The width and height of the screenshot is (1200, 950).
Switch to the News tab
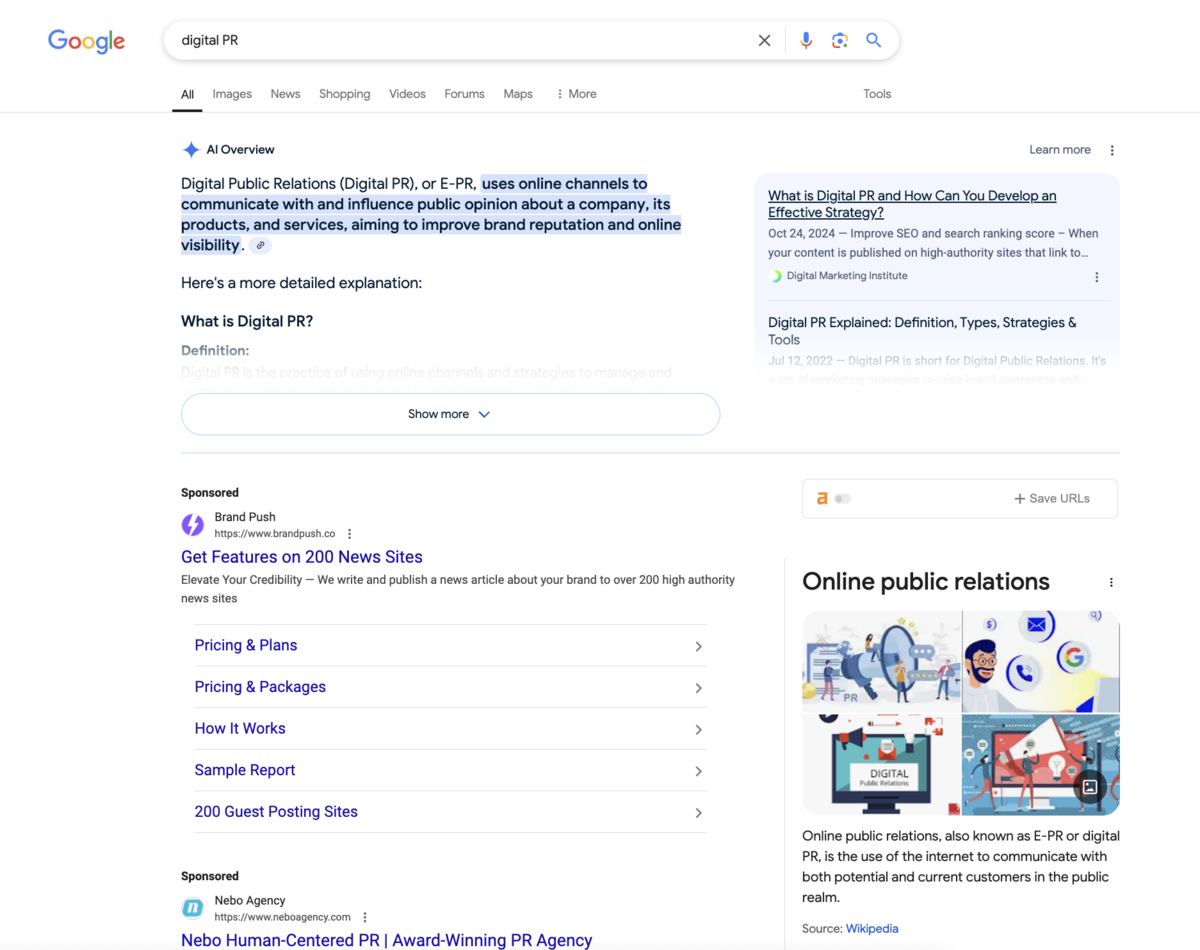coord(285,93)
